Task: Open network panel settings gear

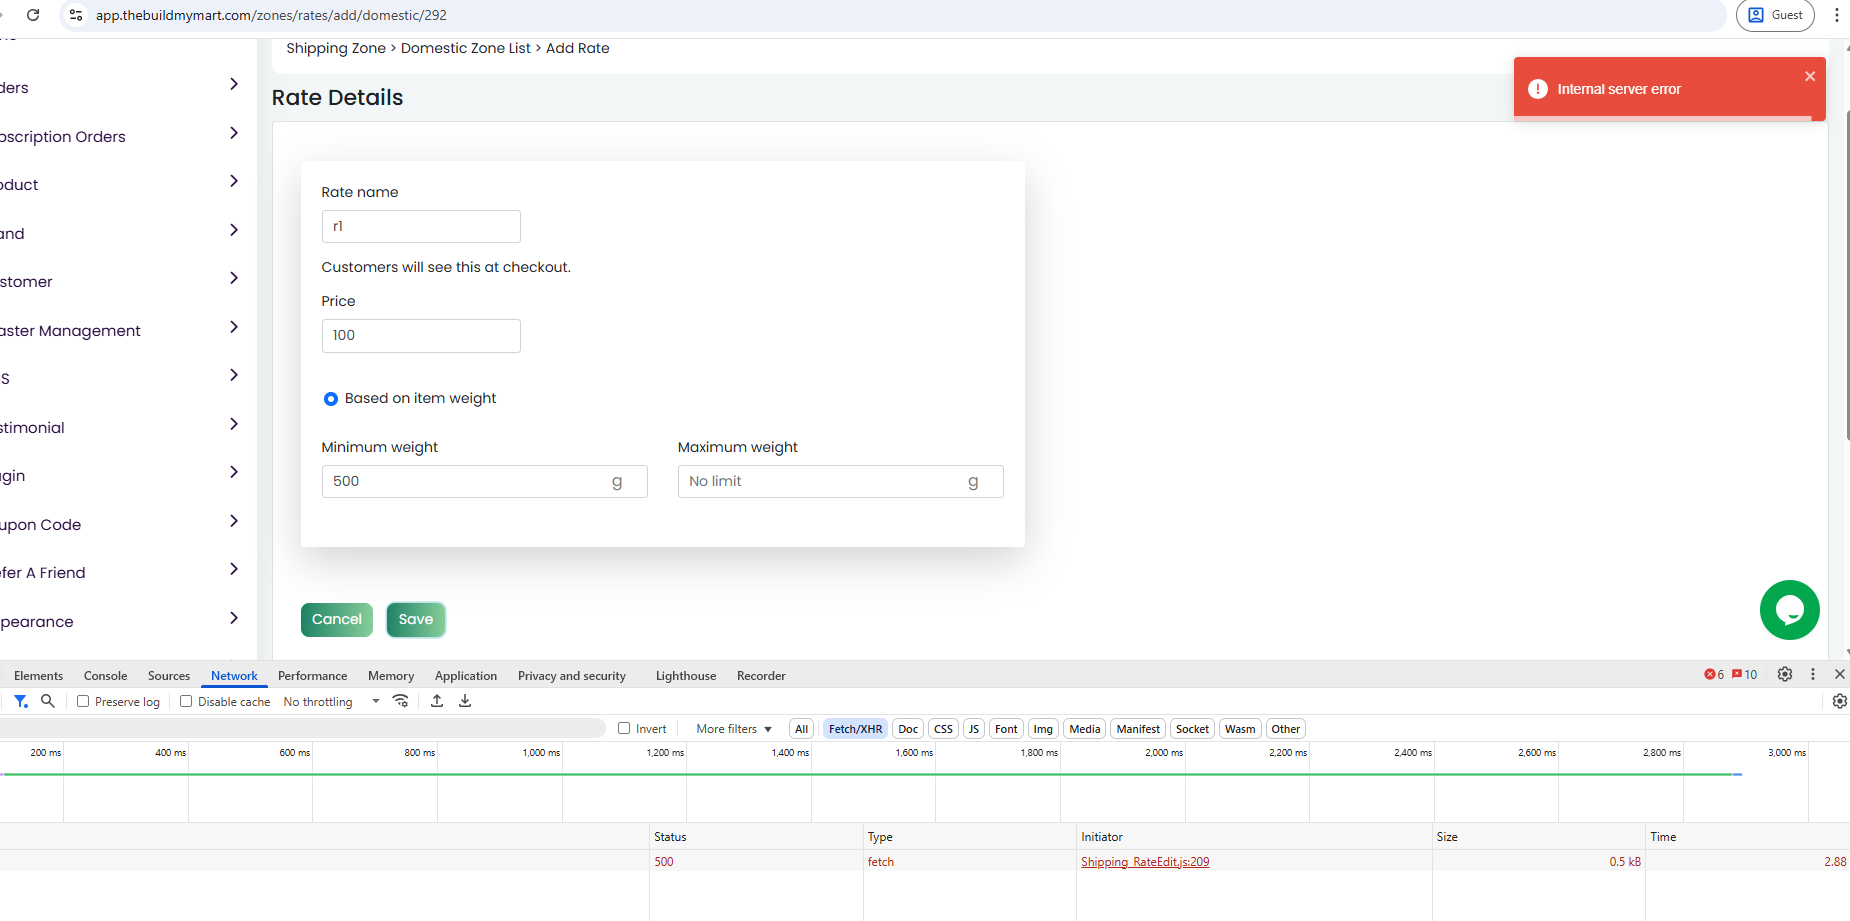Action: click(x=1840, y=701)
